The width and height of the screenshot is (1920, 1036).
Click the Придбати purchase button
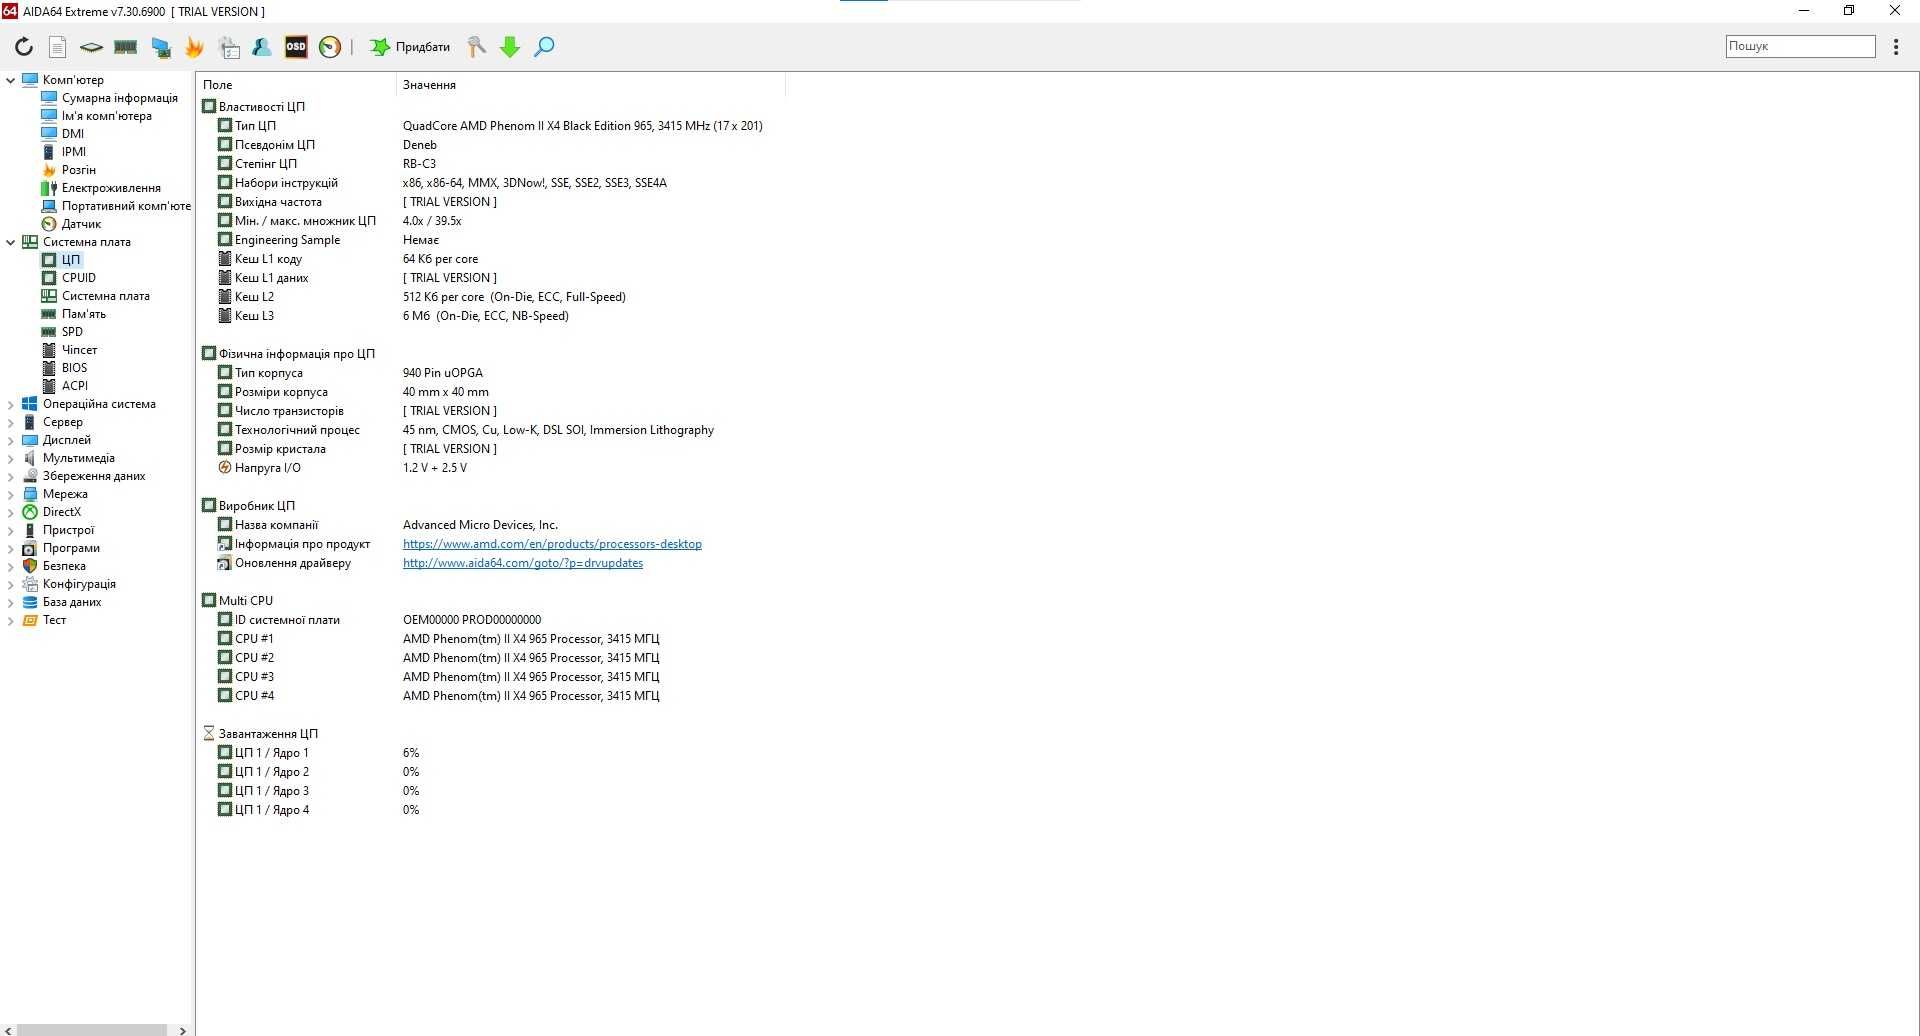point(411,46)
